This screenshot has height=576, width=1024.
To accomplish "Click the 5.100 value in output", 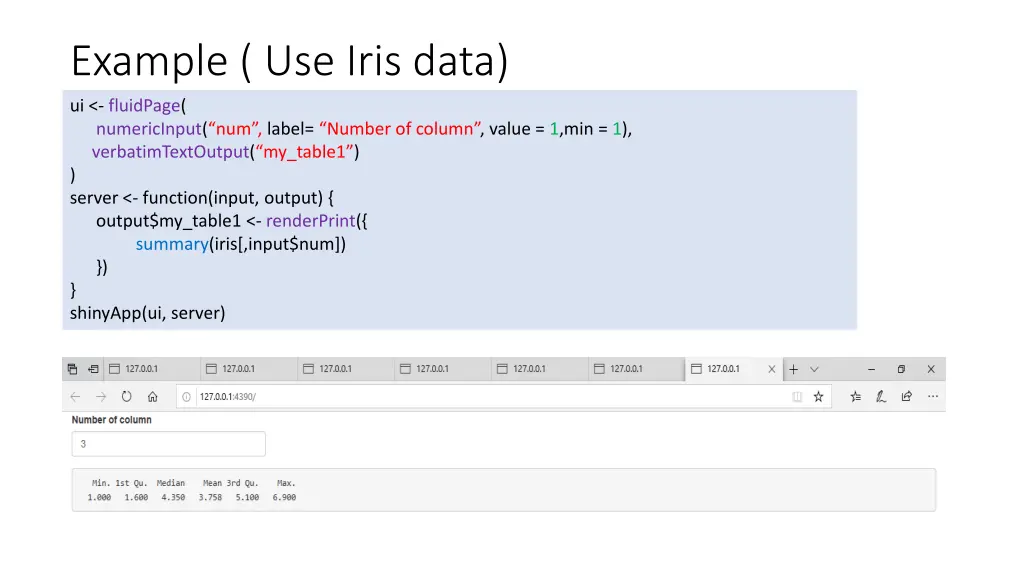I will point(248,498).
